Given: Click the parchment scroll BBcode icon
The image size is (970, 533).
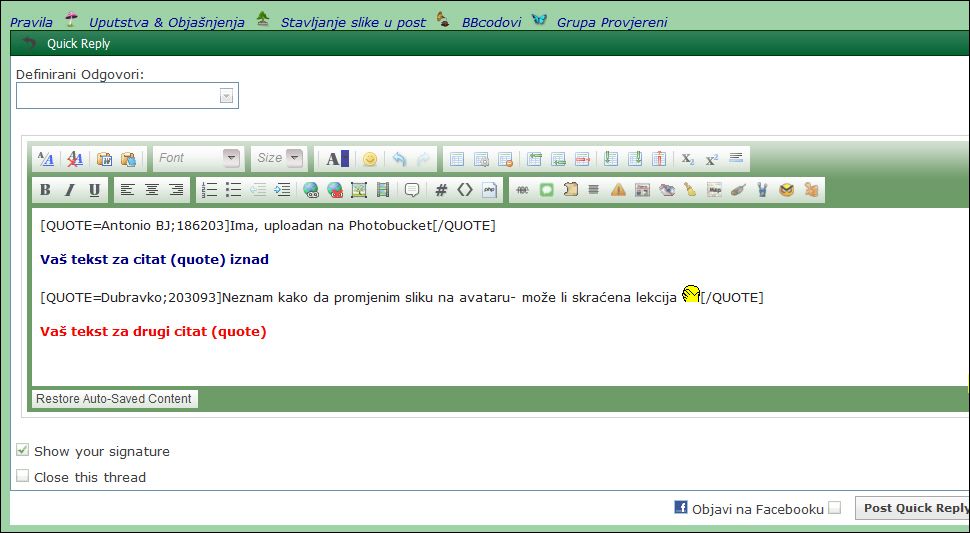Looking at the screenshot, I should click(x=570, y=190).
